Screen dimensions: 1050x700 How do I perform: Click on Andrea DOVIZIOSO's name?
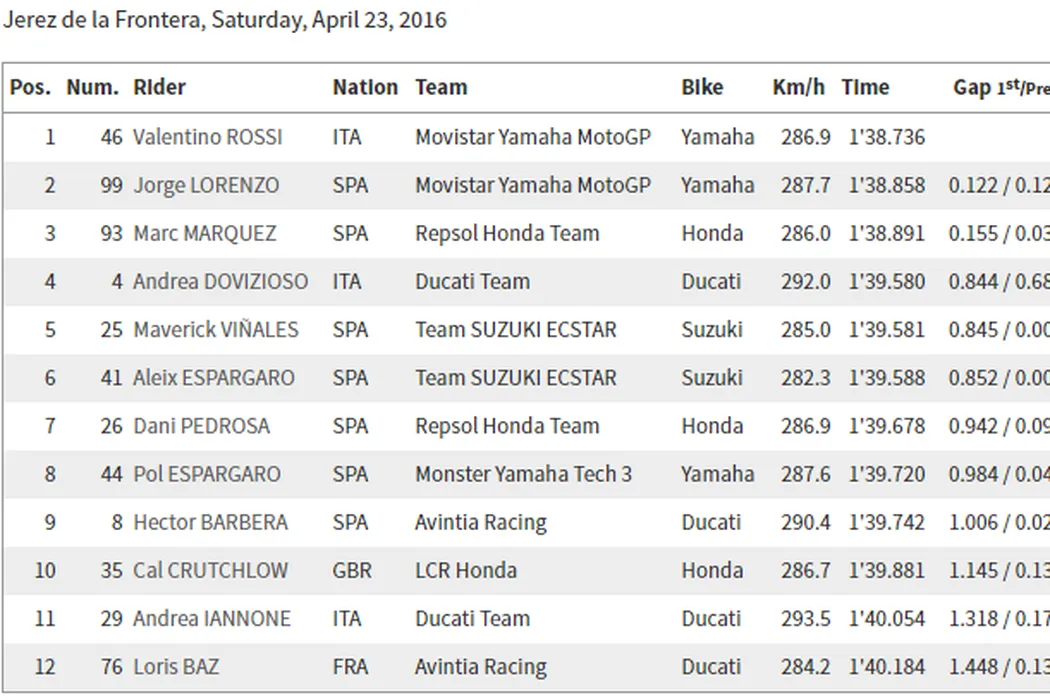[220, 281]
